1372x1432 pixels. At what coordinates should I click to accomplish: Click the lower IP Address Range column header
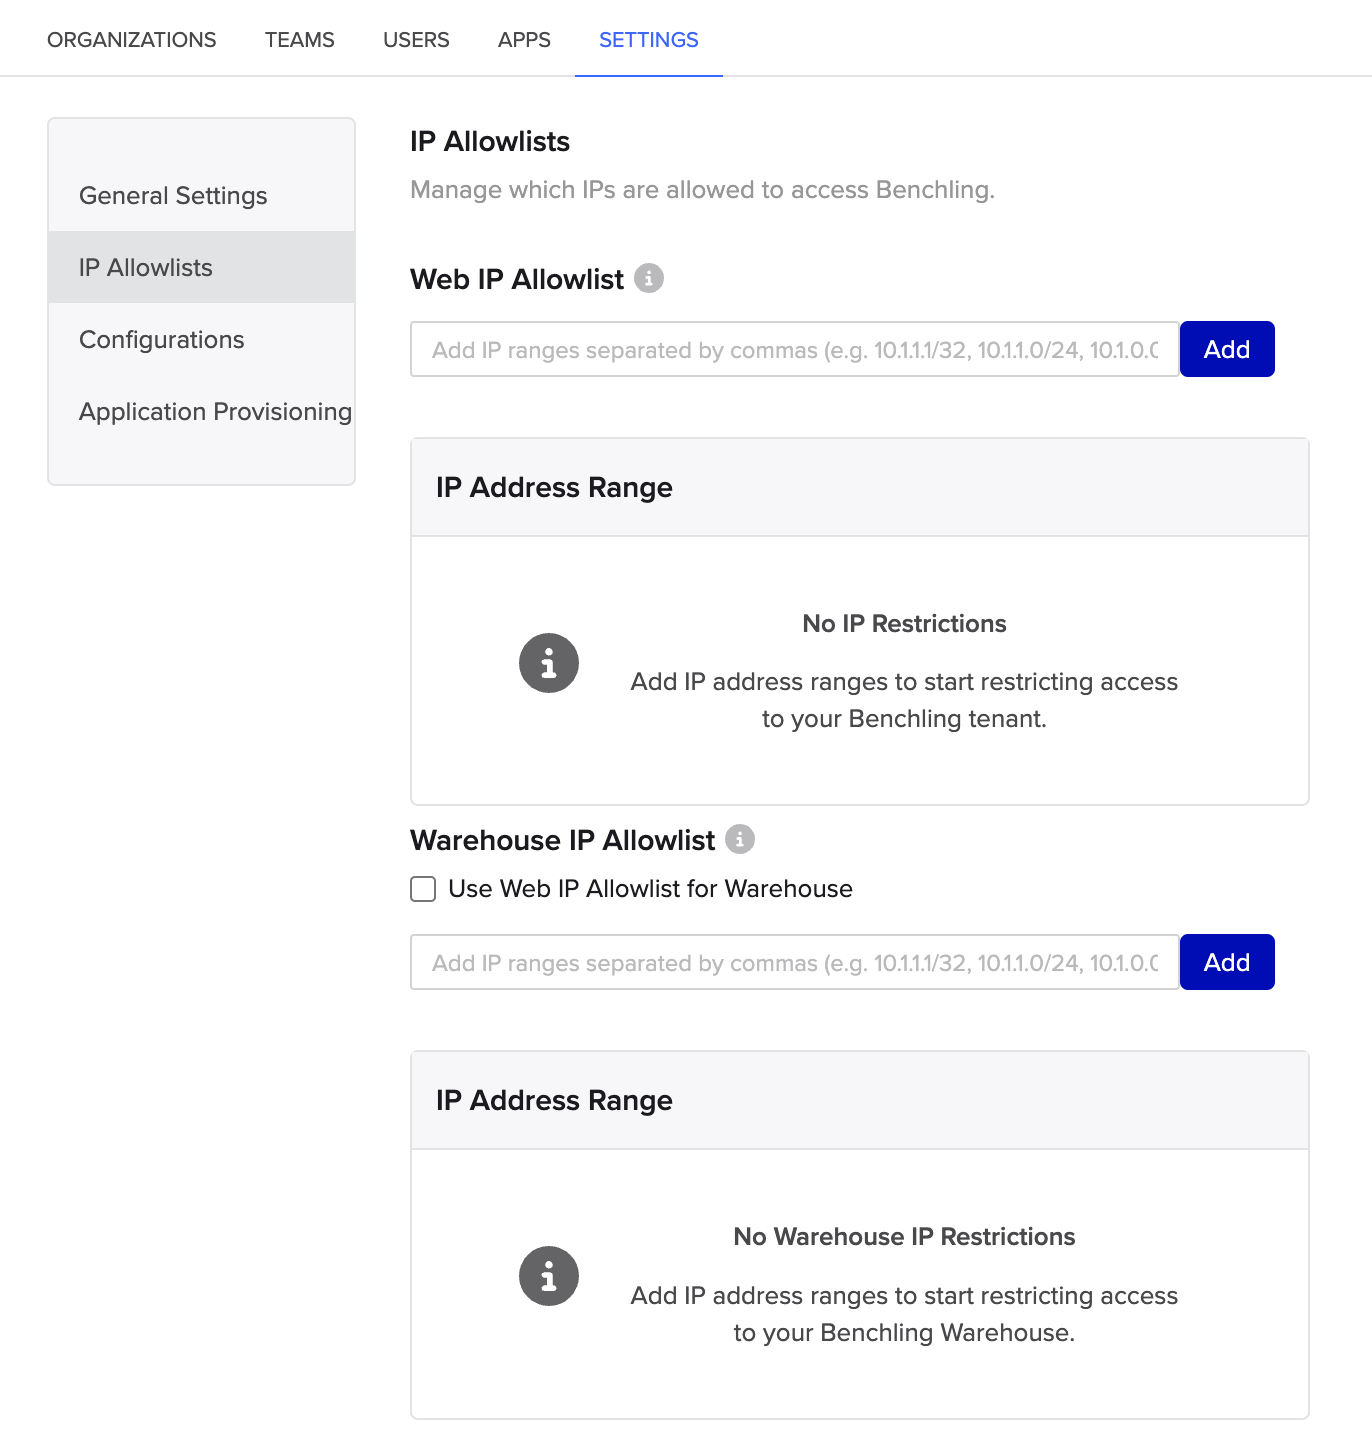point(553,1100)
